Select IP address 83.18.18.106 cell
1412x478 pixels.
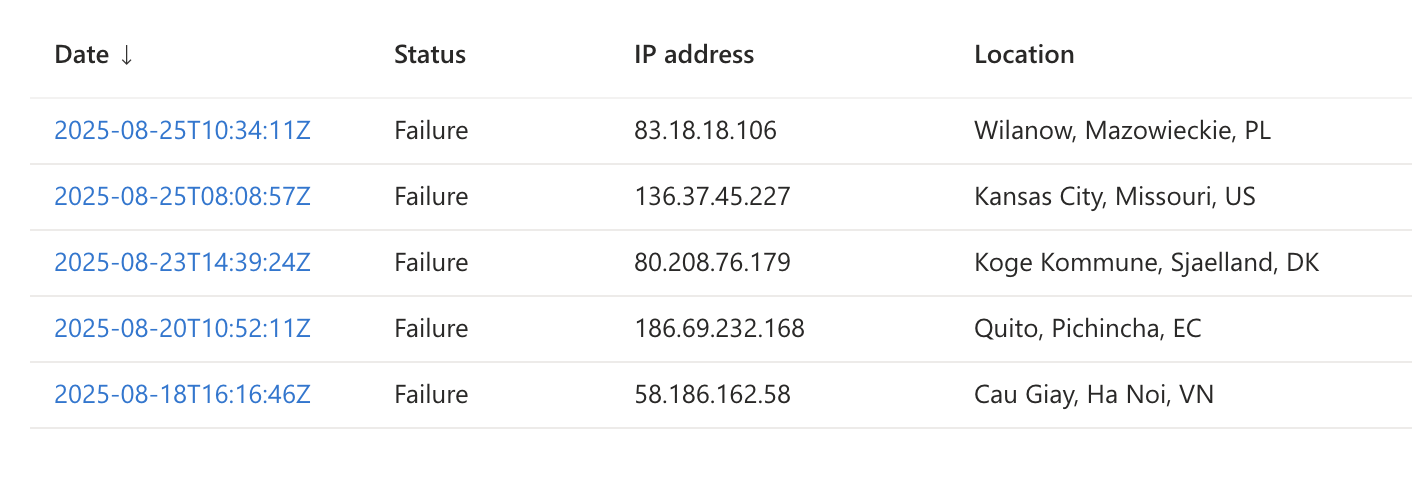coord(705,131)
